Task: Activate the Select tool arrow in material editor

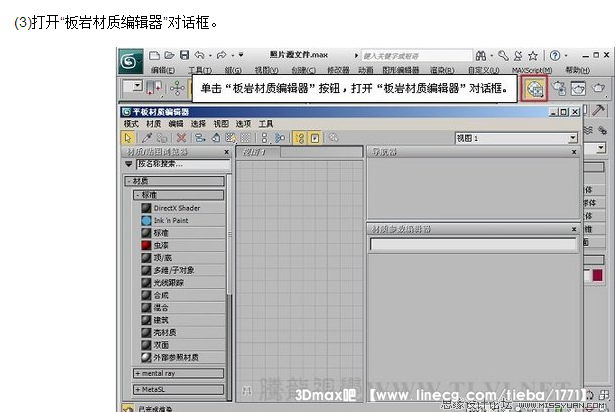Action: tap(128, 138)
